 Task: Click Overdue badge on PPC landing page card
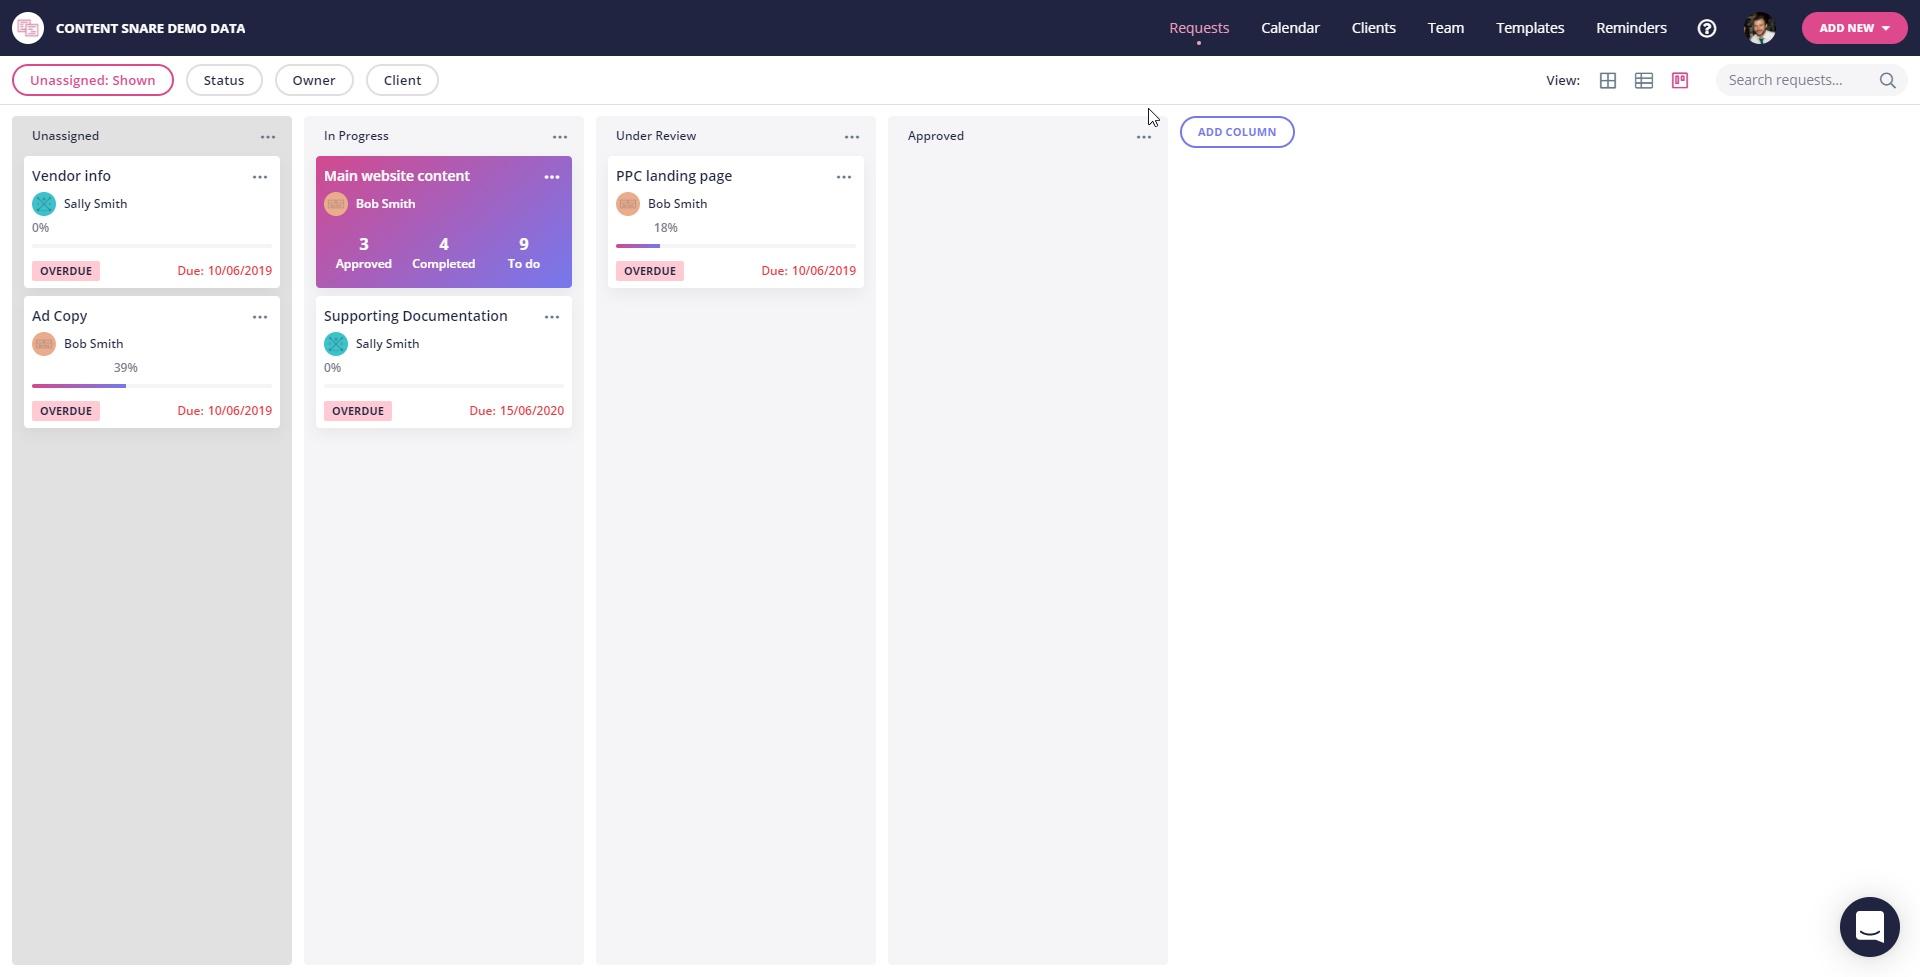click(x=650, y=271)
